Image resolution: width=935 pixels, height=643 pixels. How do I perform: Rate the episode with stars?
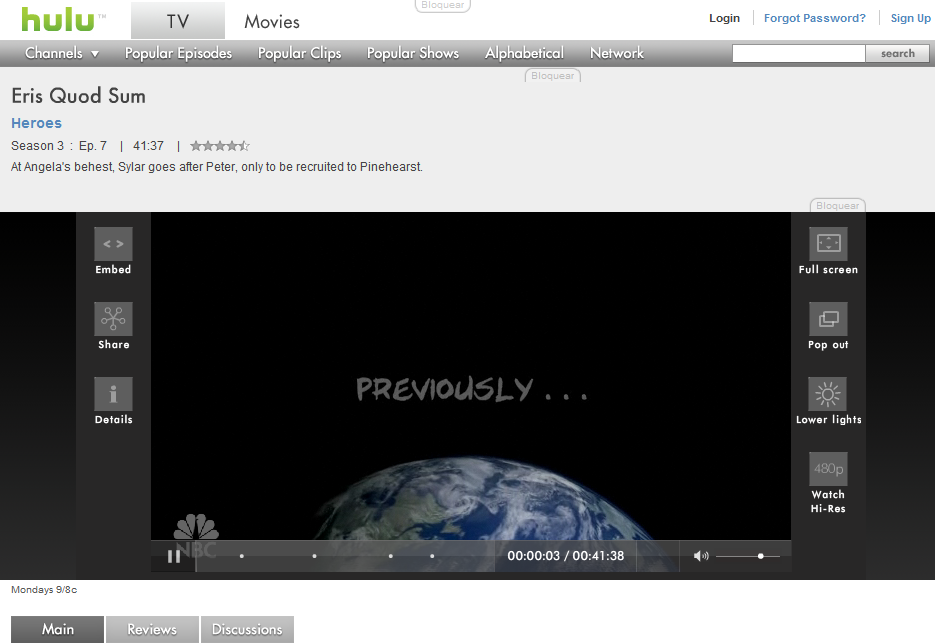tap(219, 146)
